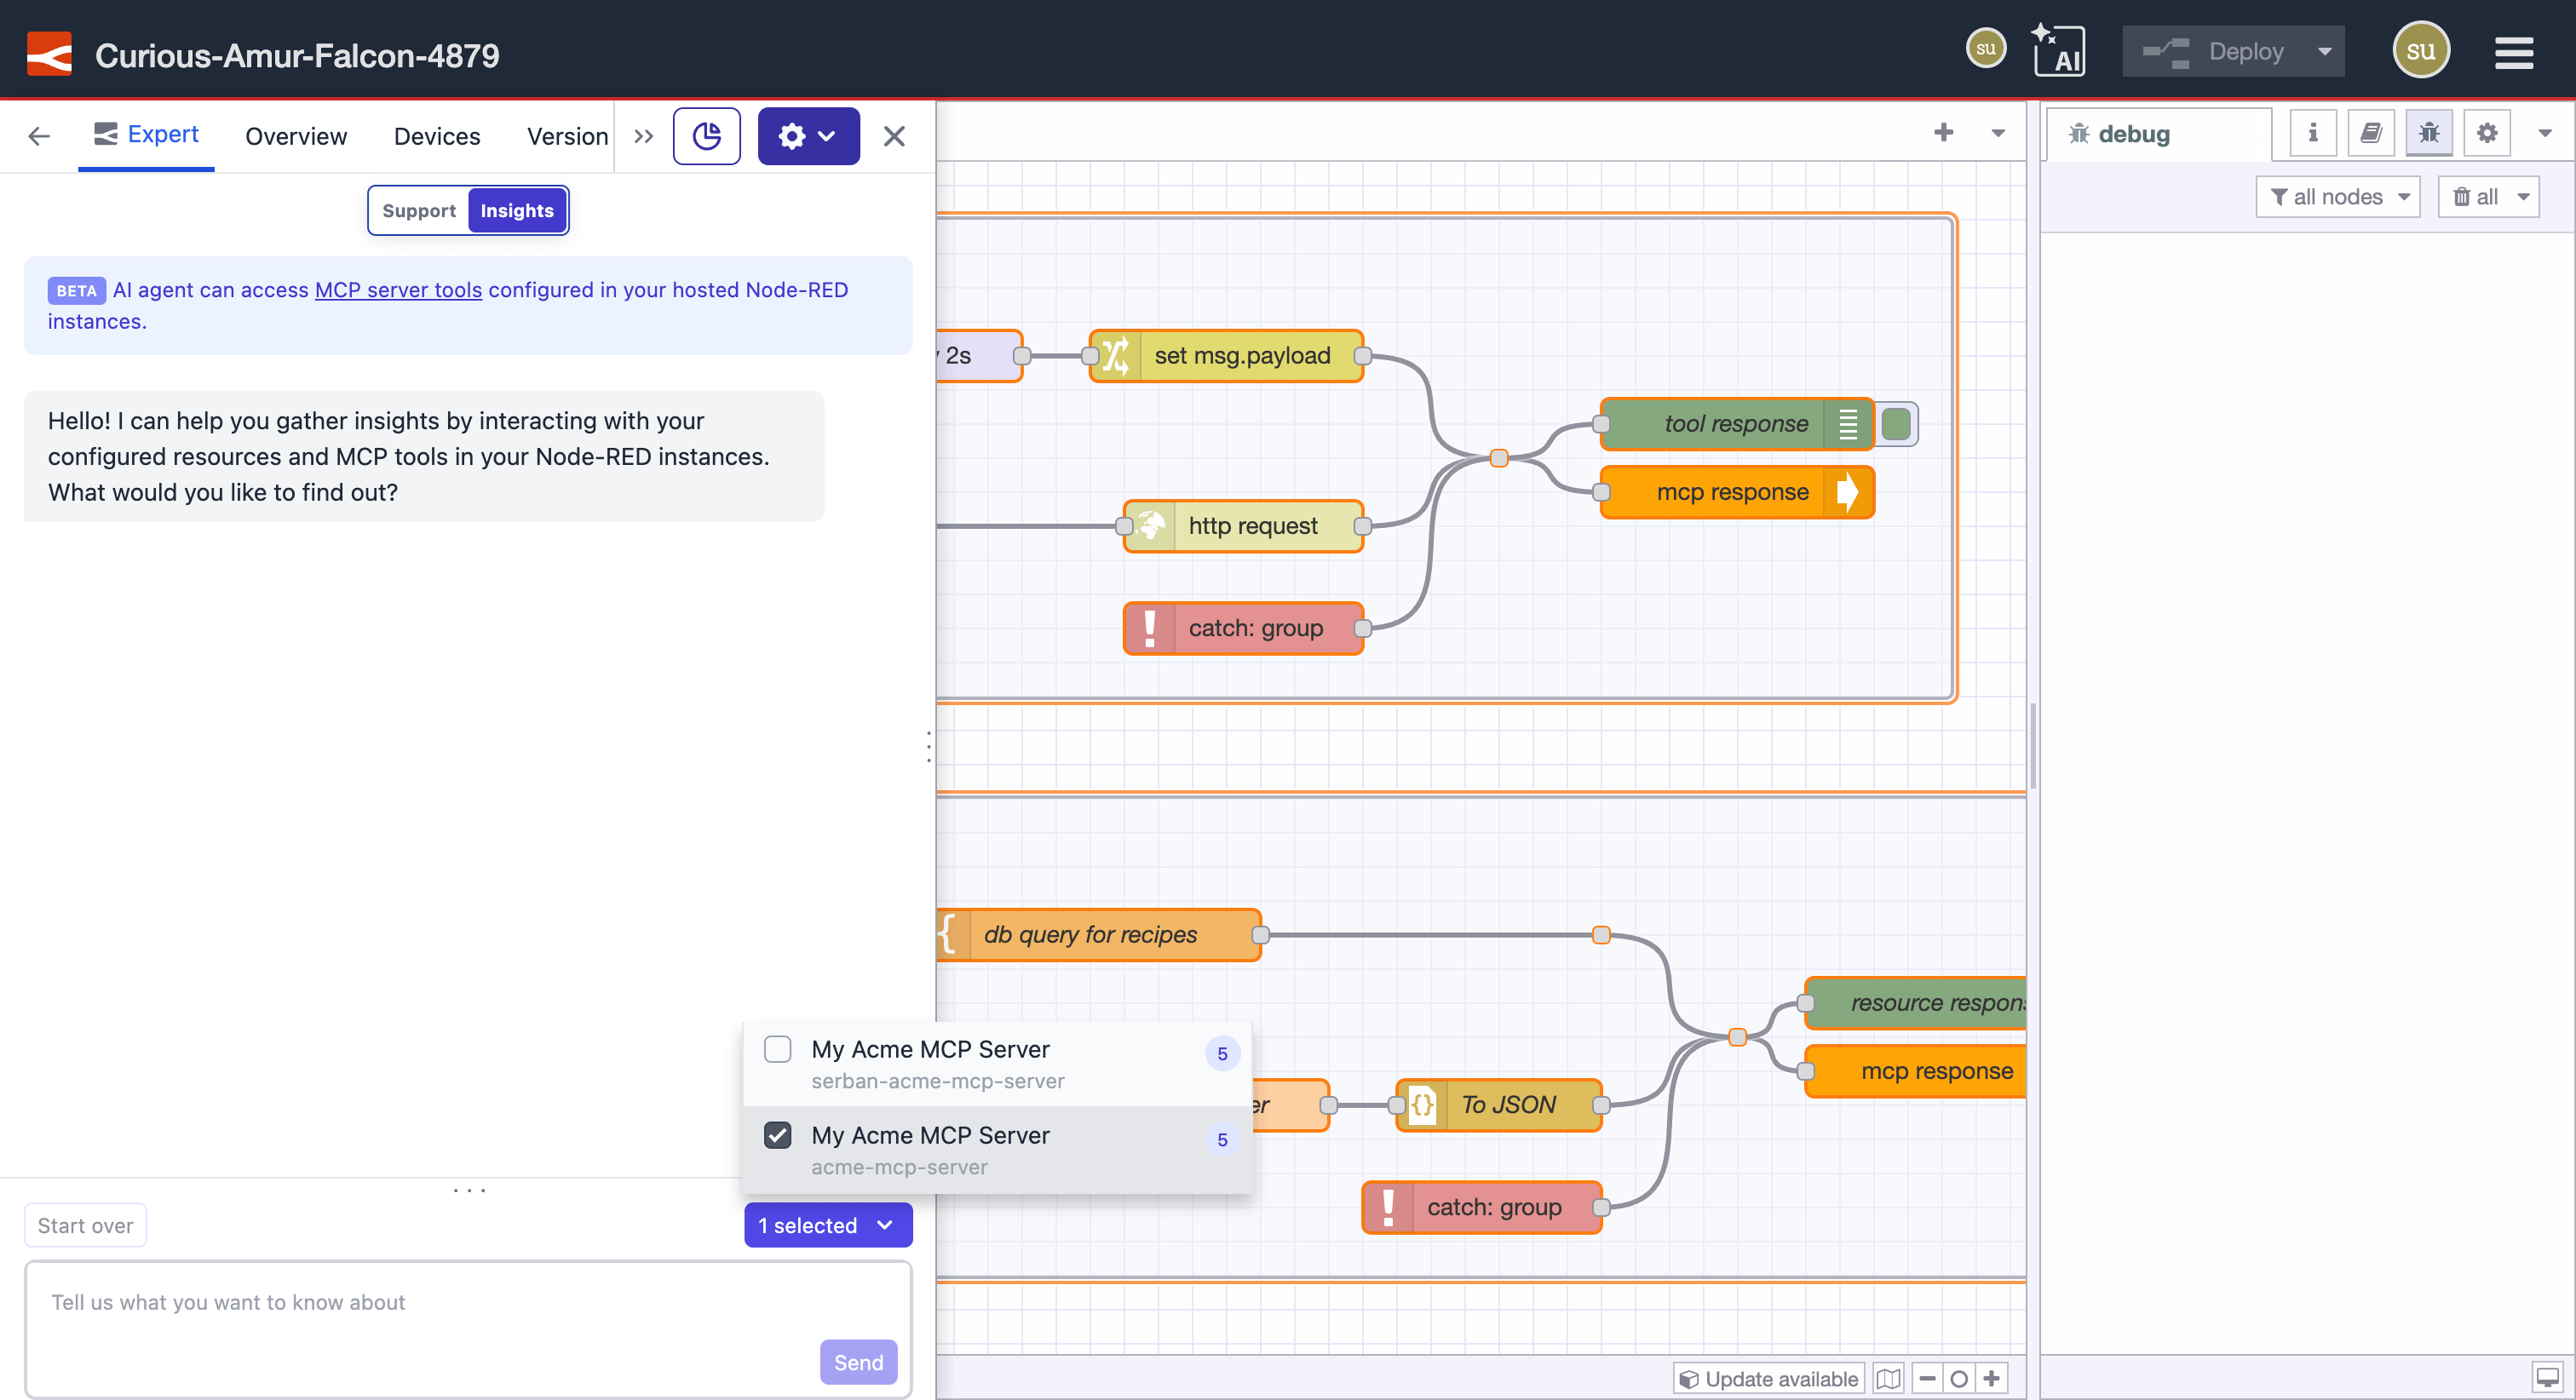Check the serban-acme-mcp-server checkbox
Screen dimensions: 2576x1400
778,1049
